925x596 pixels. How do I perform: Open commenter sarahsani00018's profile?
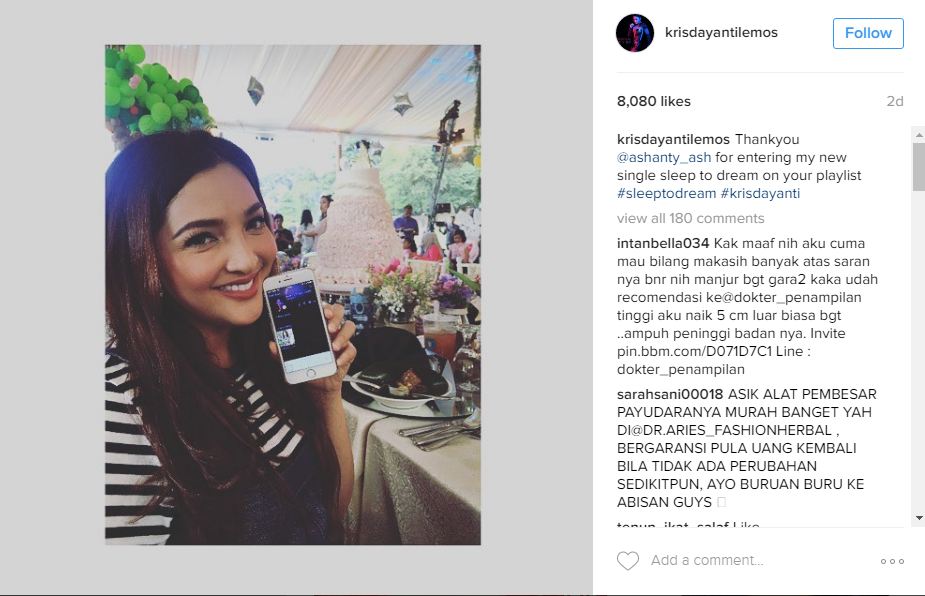pyautogui.click(x=670, y=394)
